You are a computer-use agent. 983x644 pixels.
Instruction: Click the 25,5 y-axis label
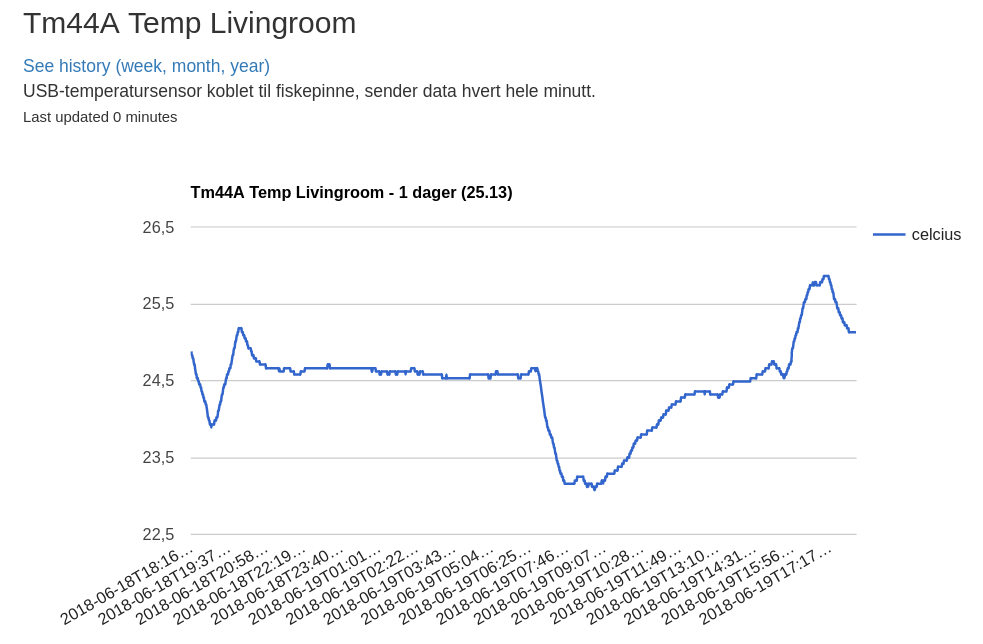pyautogui.click(x=158, y=304)
